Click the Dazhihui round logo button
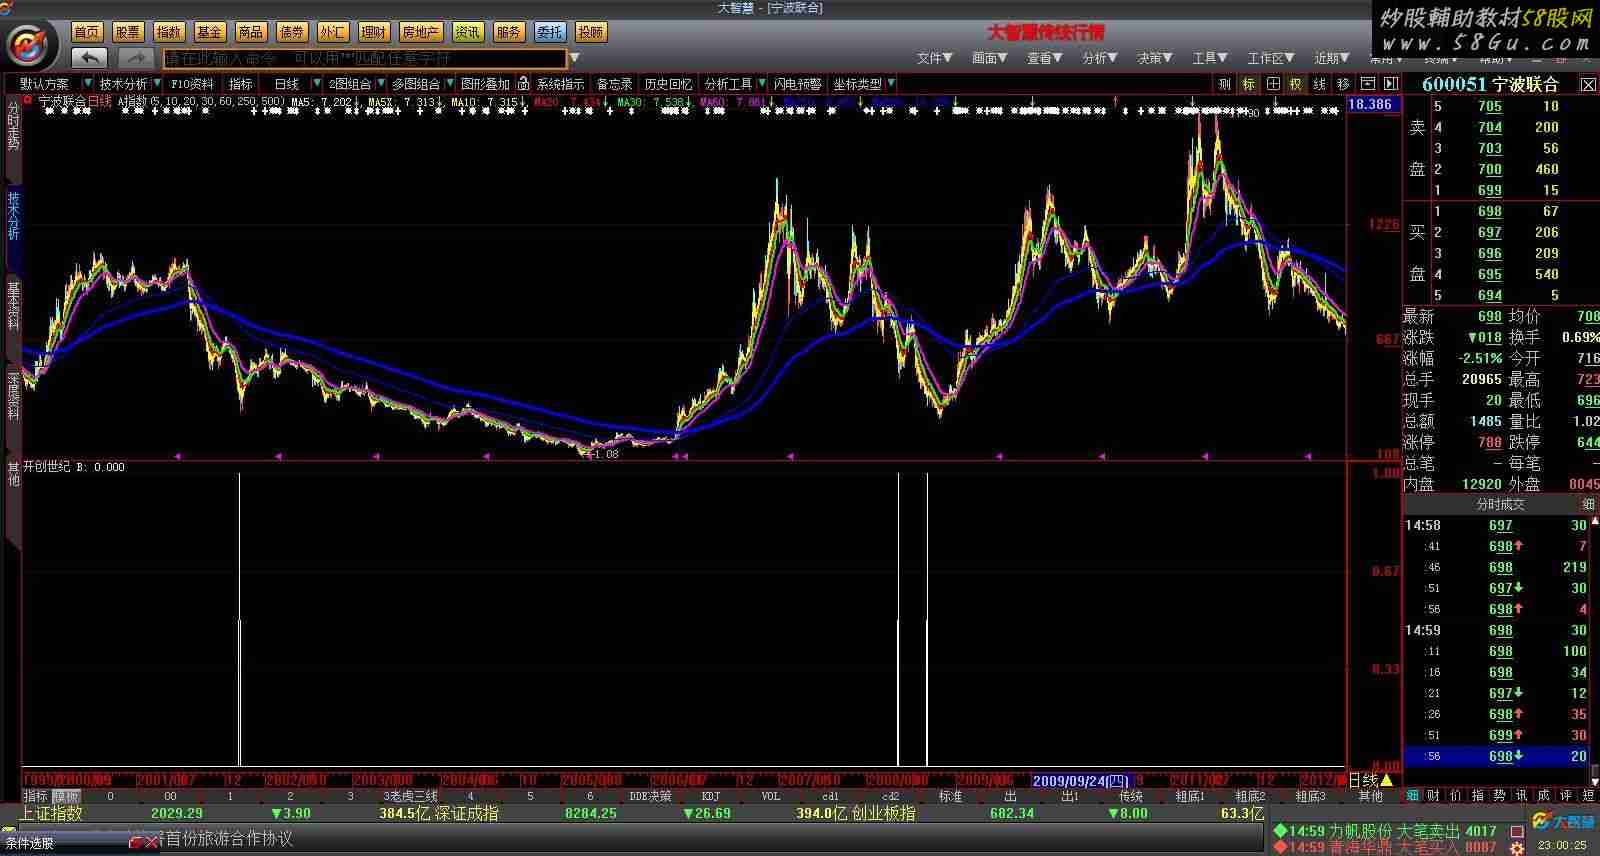This screenshot has width=1600, height=856. 29,45
